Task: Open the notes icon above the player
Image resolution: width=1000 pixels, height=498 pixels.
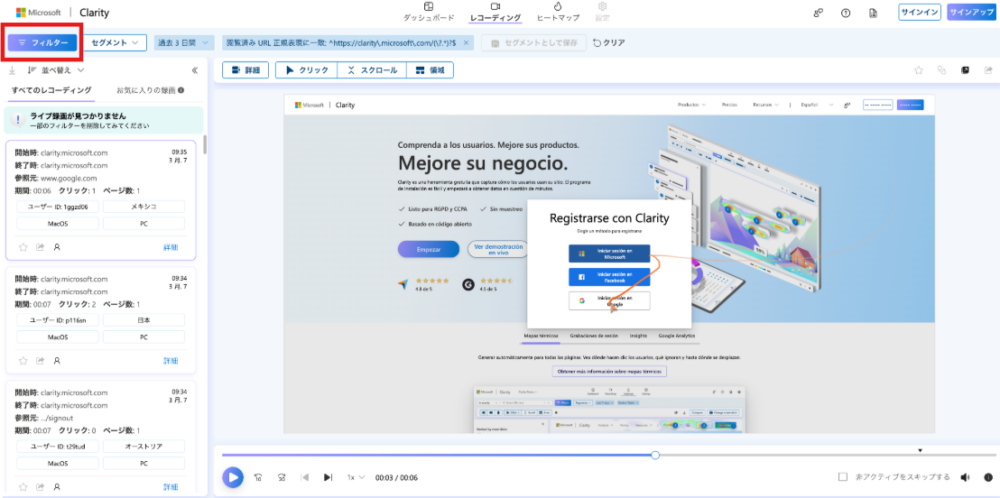Action: [x=965, y=70]
